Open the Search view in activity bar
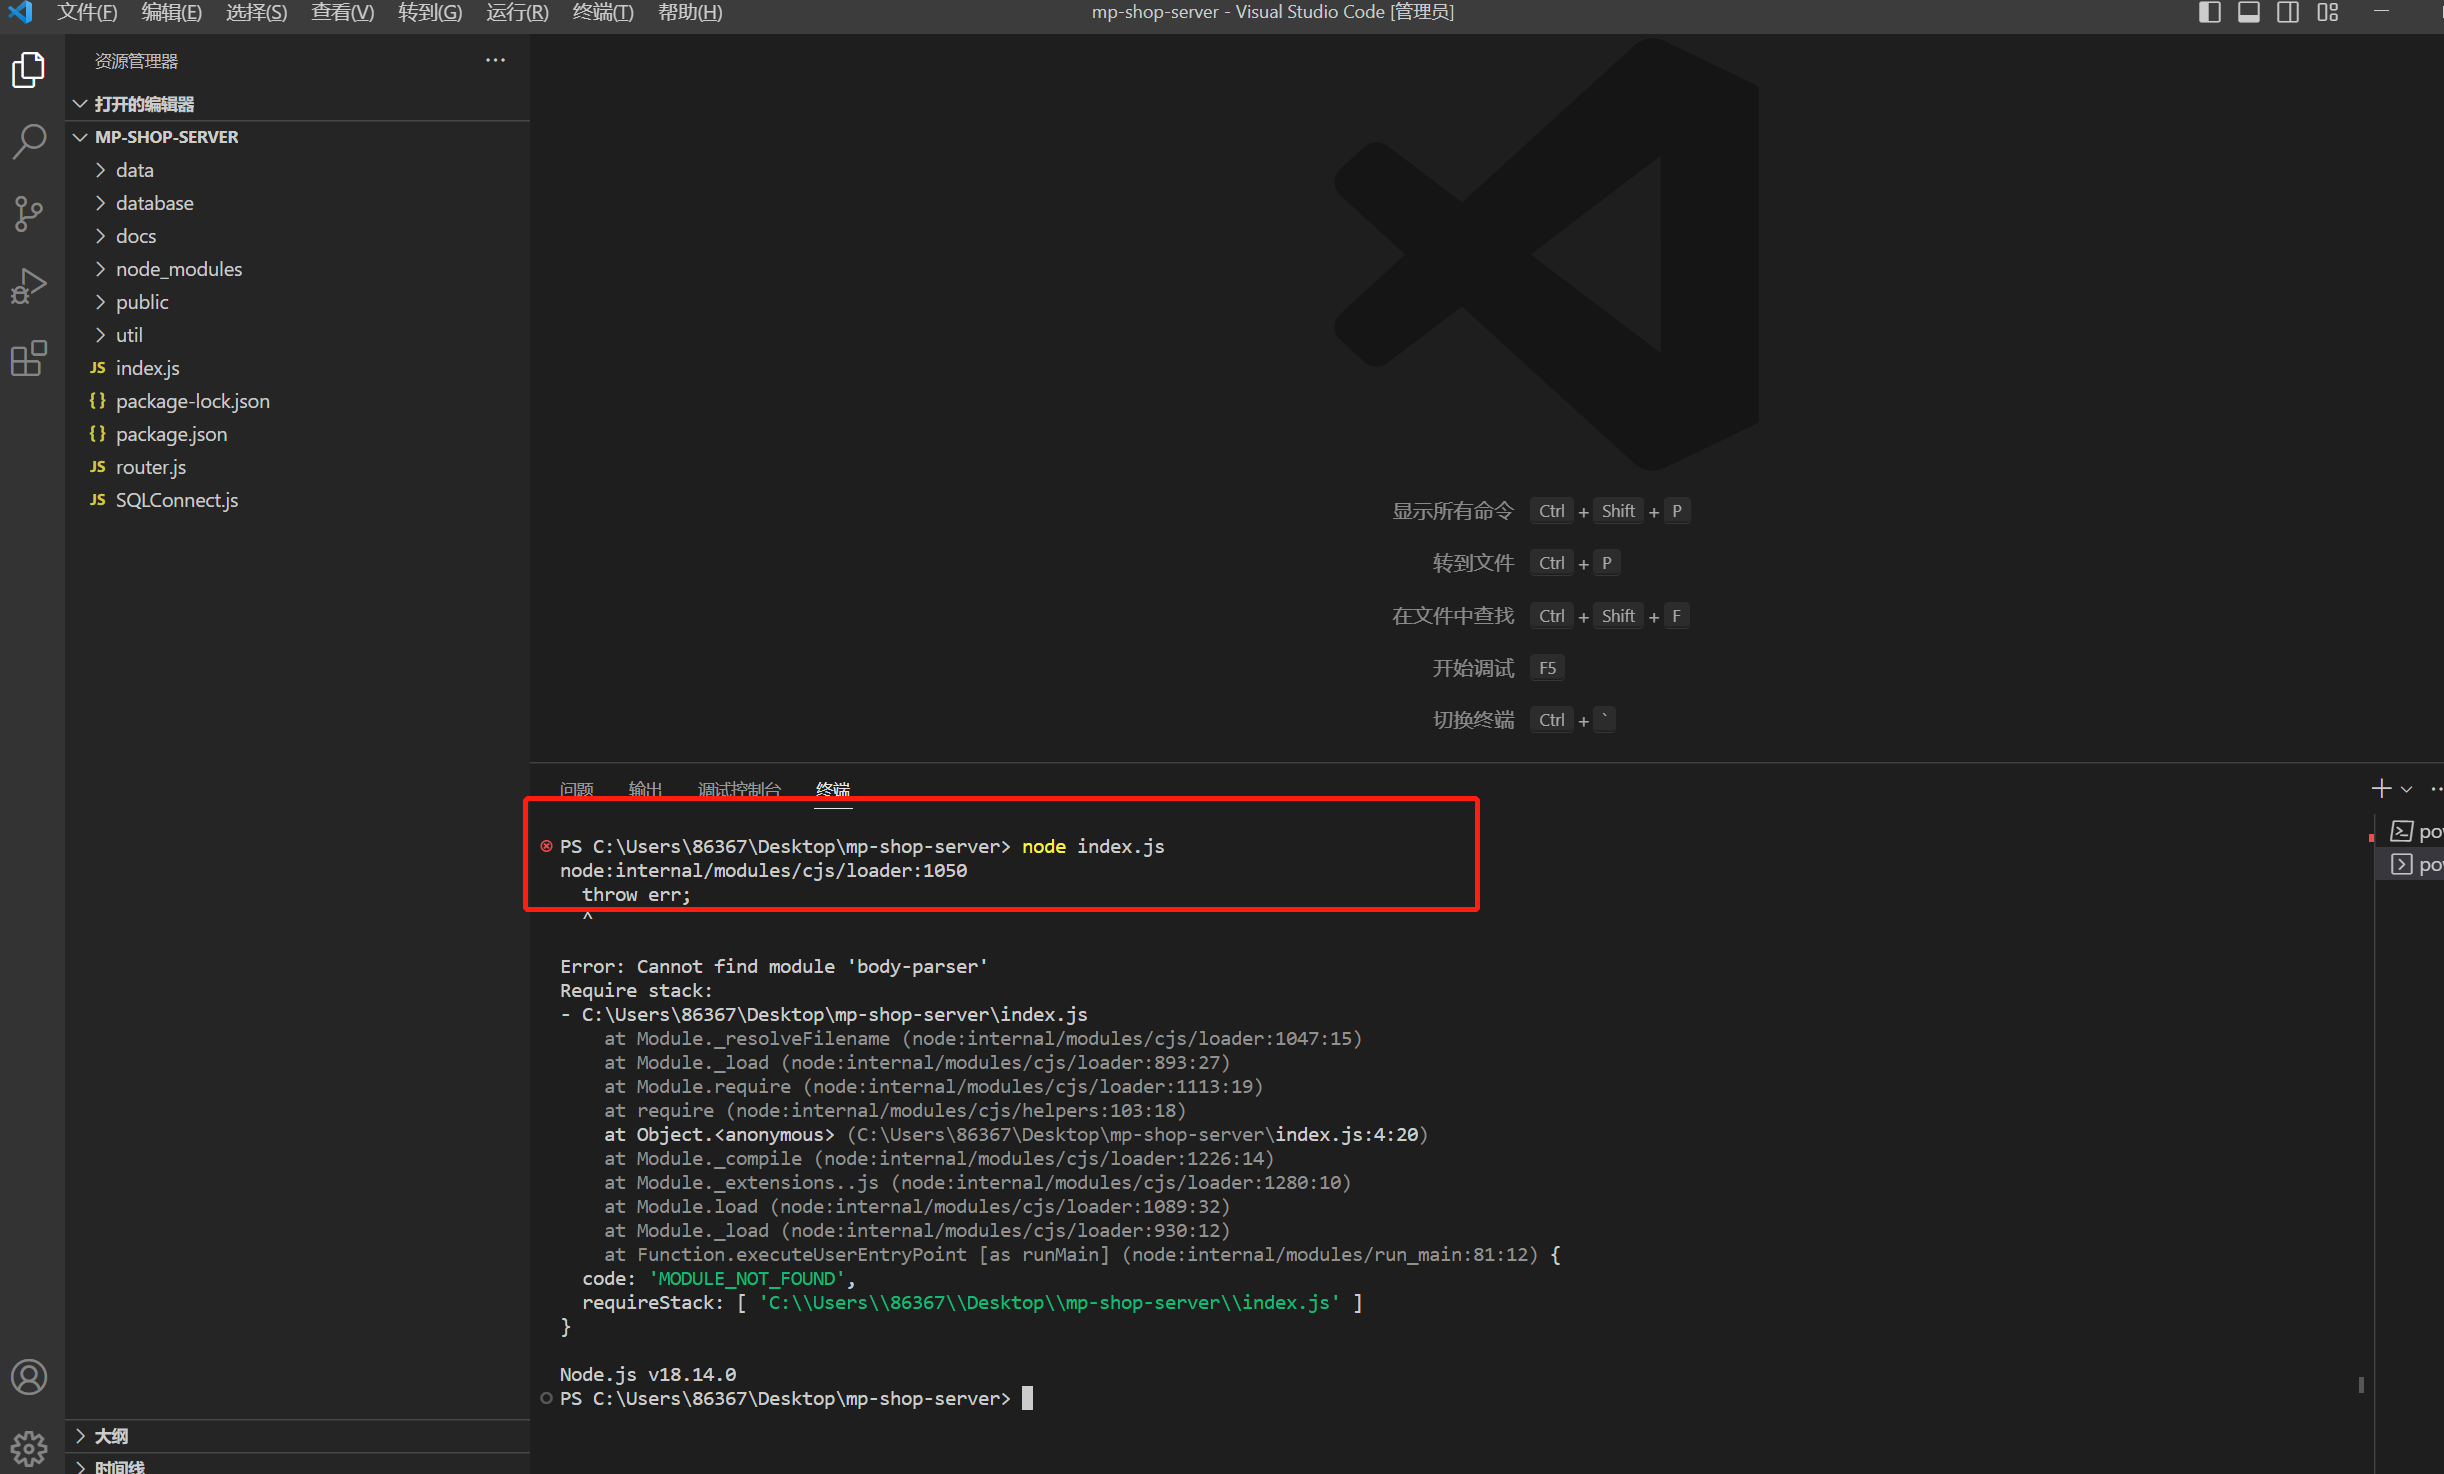This screenshot has width=2444, height=1474. click(x=29, y=142)
